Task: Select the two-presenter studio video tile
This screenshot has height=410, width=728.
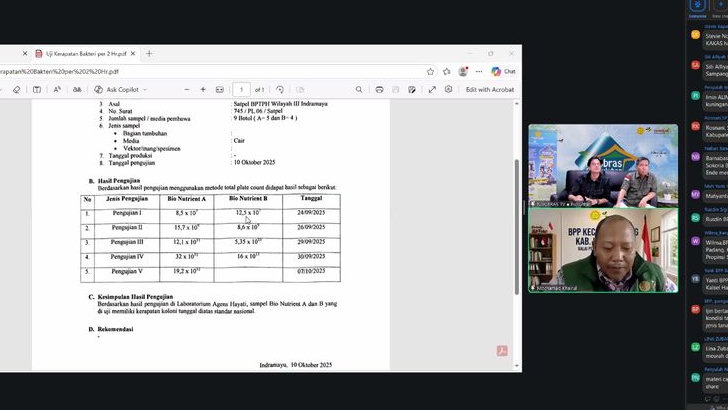Action: click(x=603, y=166)
